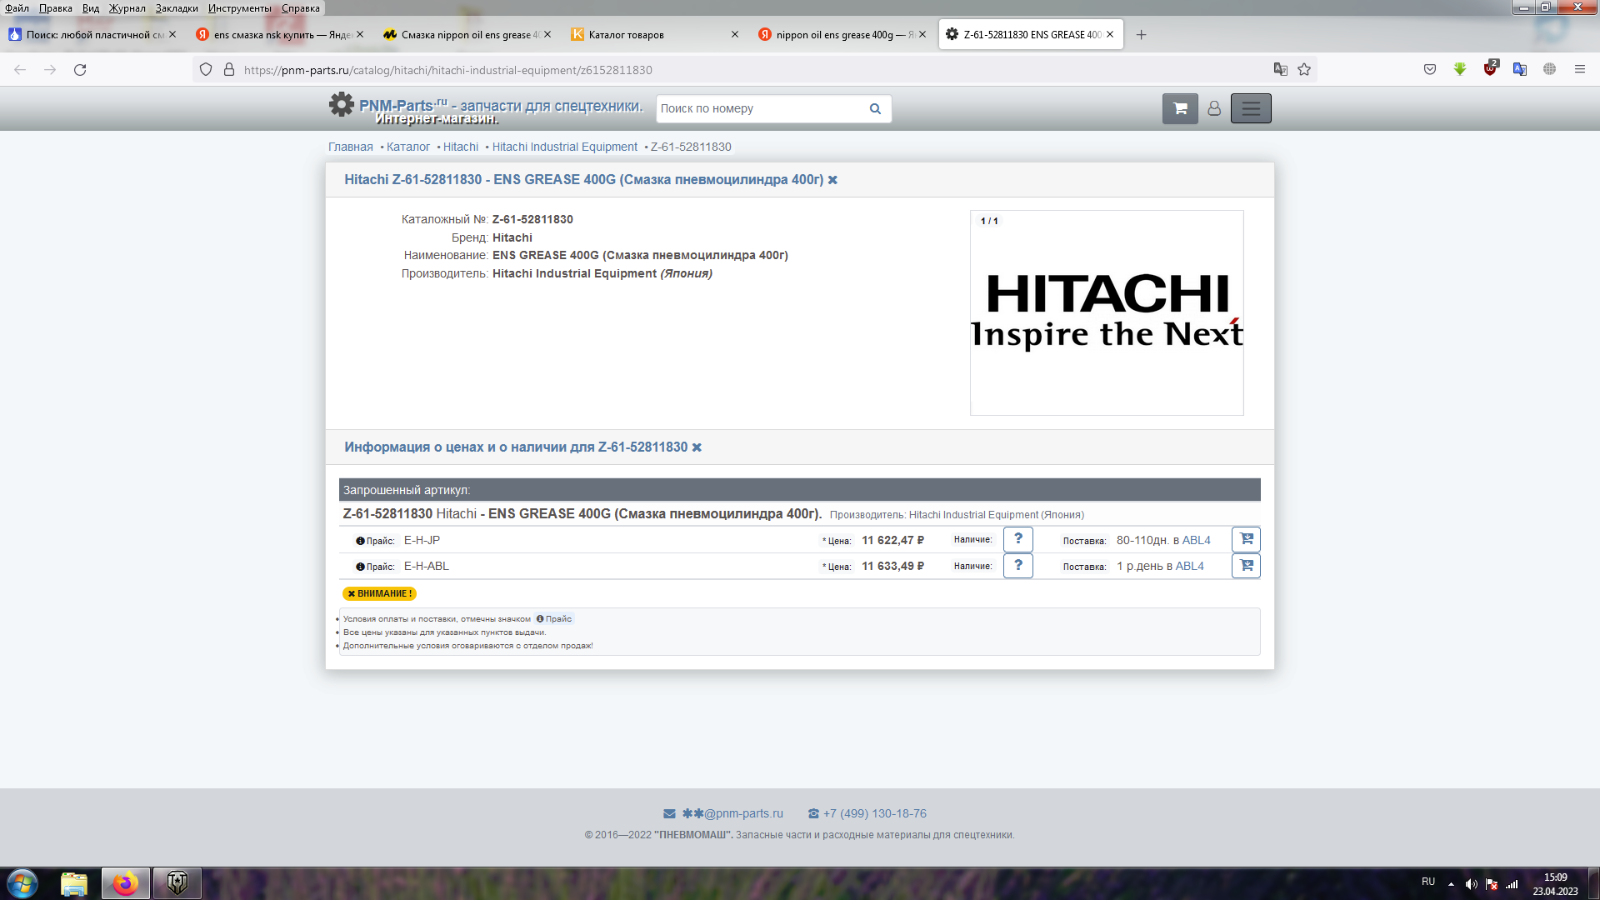Go to Каталог breadcrumb link
Image resolution: width=1600 pixels, height=900 pixels.
(x=408, y=147)
